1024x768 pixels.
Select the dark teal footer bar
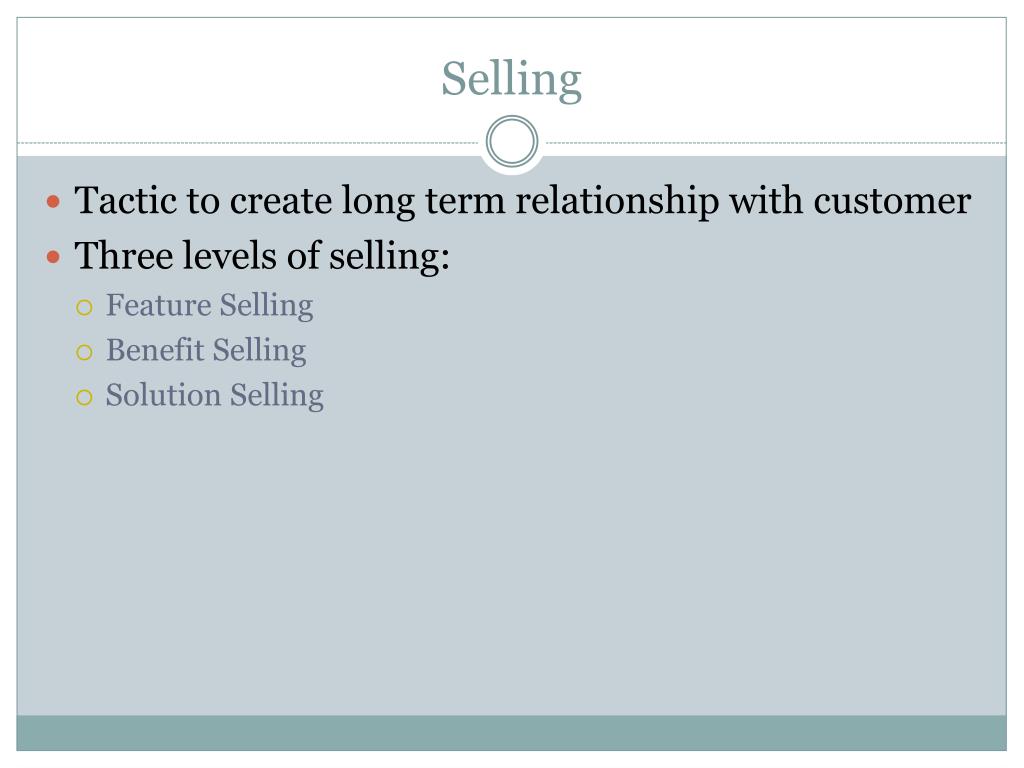point(511,733)
